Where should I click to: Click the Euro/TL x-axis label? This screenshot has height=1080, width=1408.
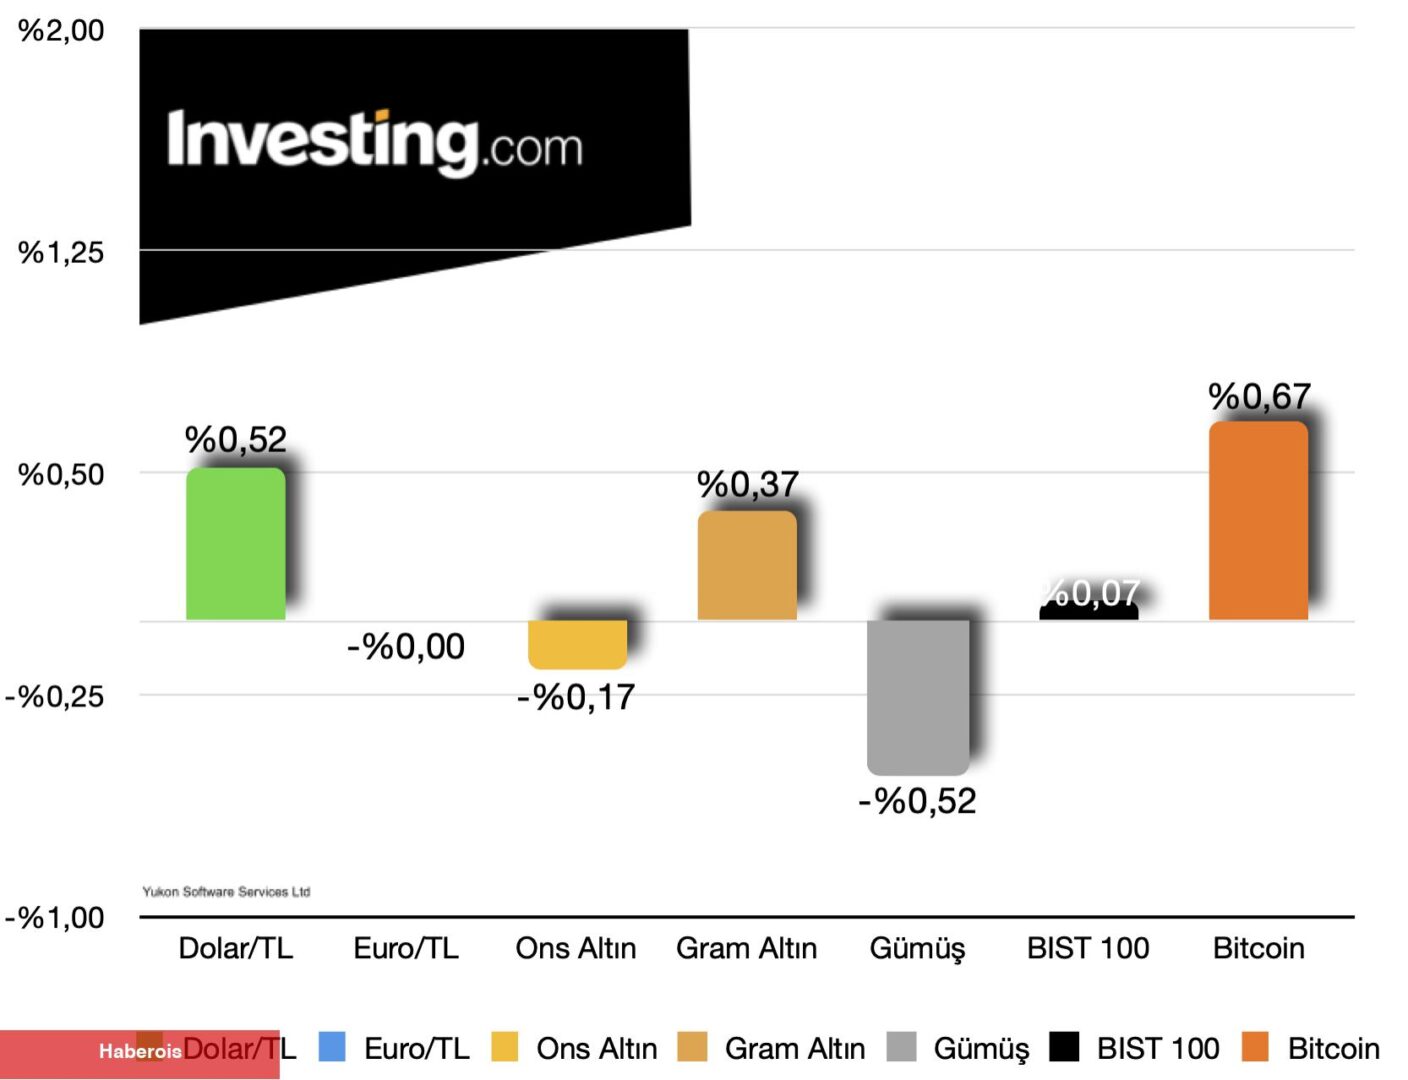pyautogui.click(x=406, y=948)
